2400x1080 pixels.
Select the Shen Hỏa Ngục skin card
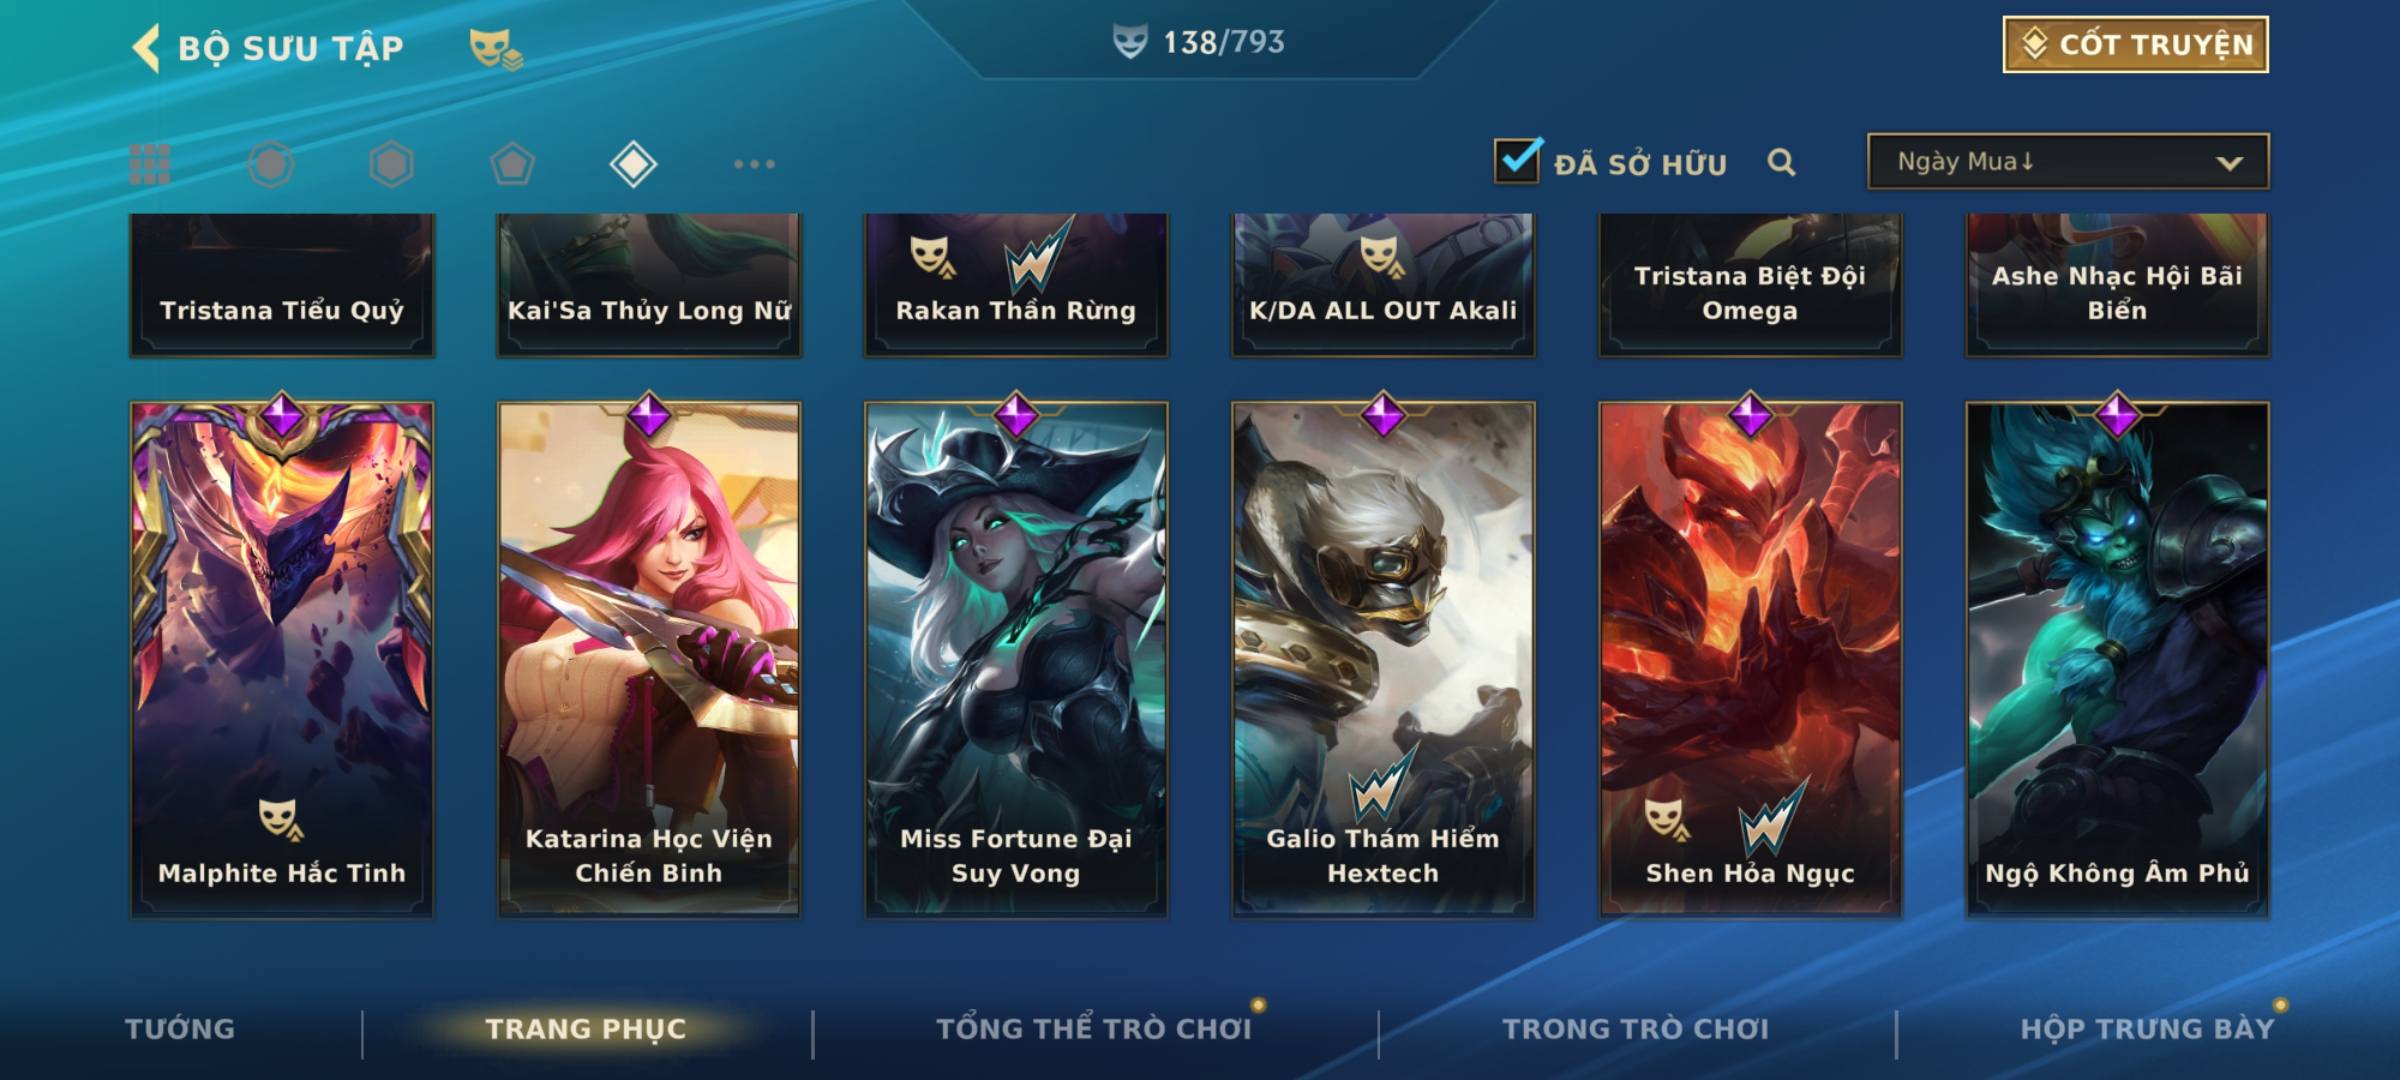tap(1750, 658)
